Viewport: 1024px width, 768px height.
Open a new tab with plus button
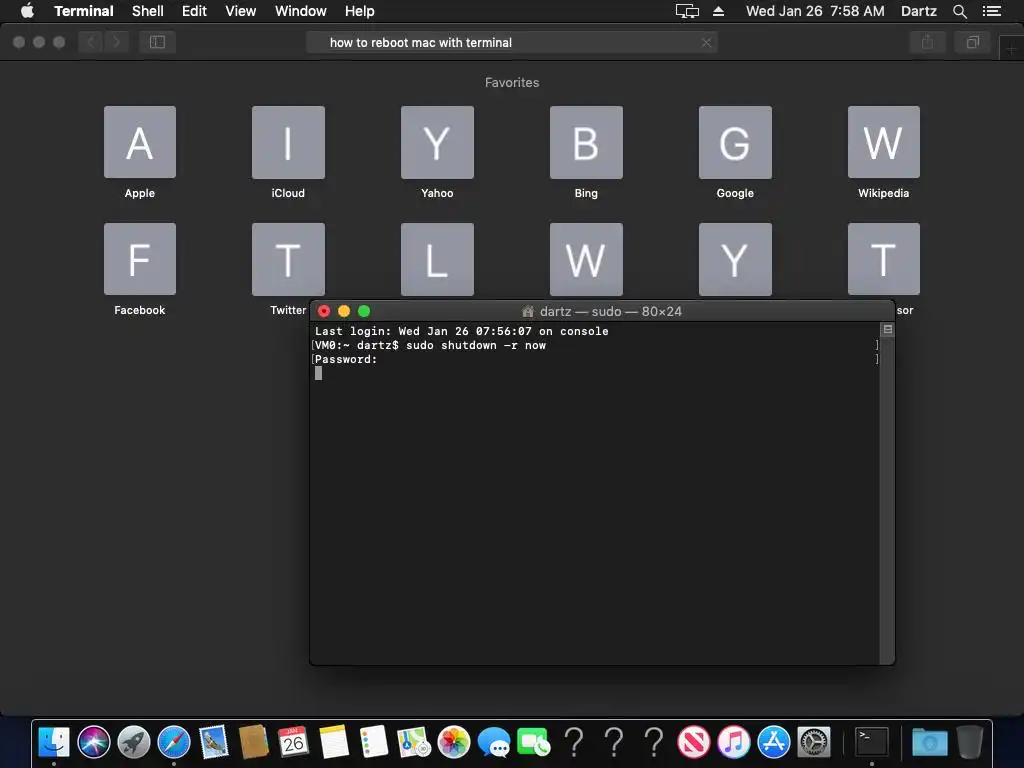tap(1011, 48)
